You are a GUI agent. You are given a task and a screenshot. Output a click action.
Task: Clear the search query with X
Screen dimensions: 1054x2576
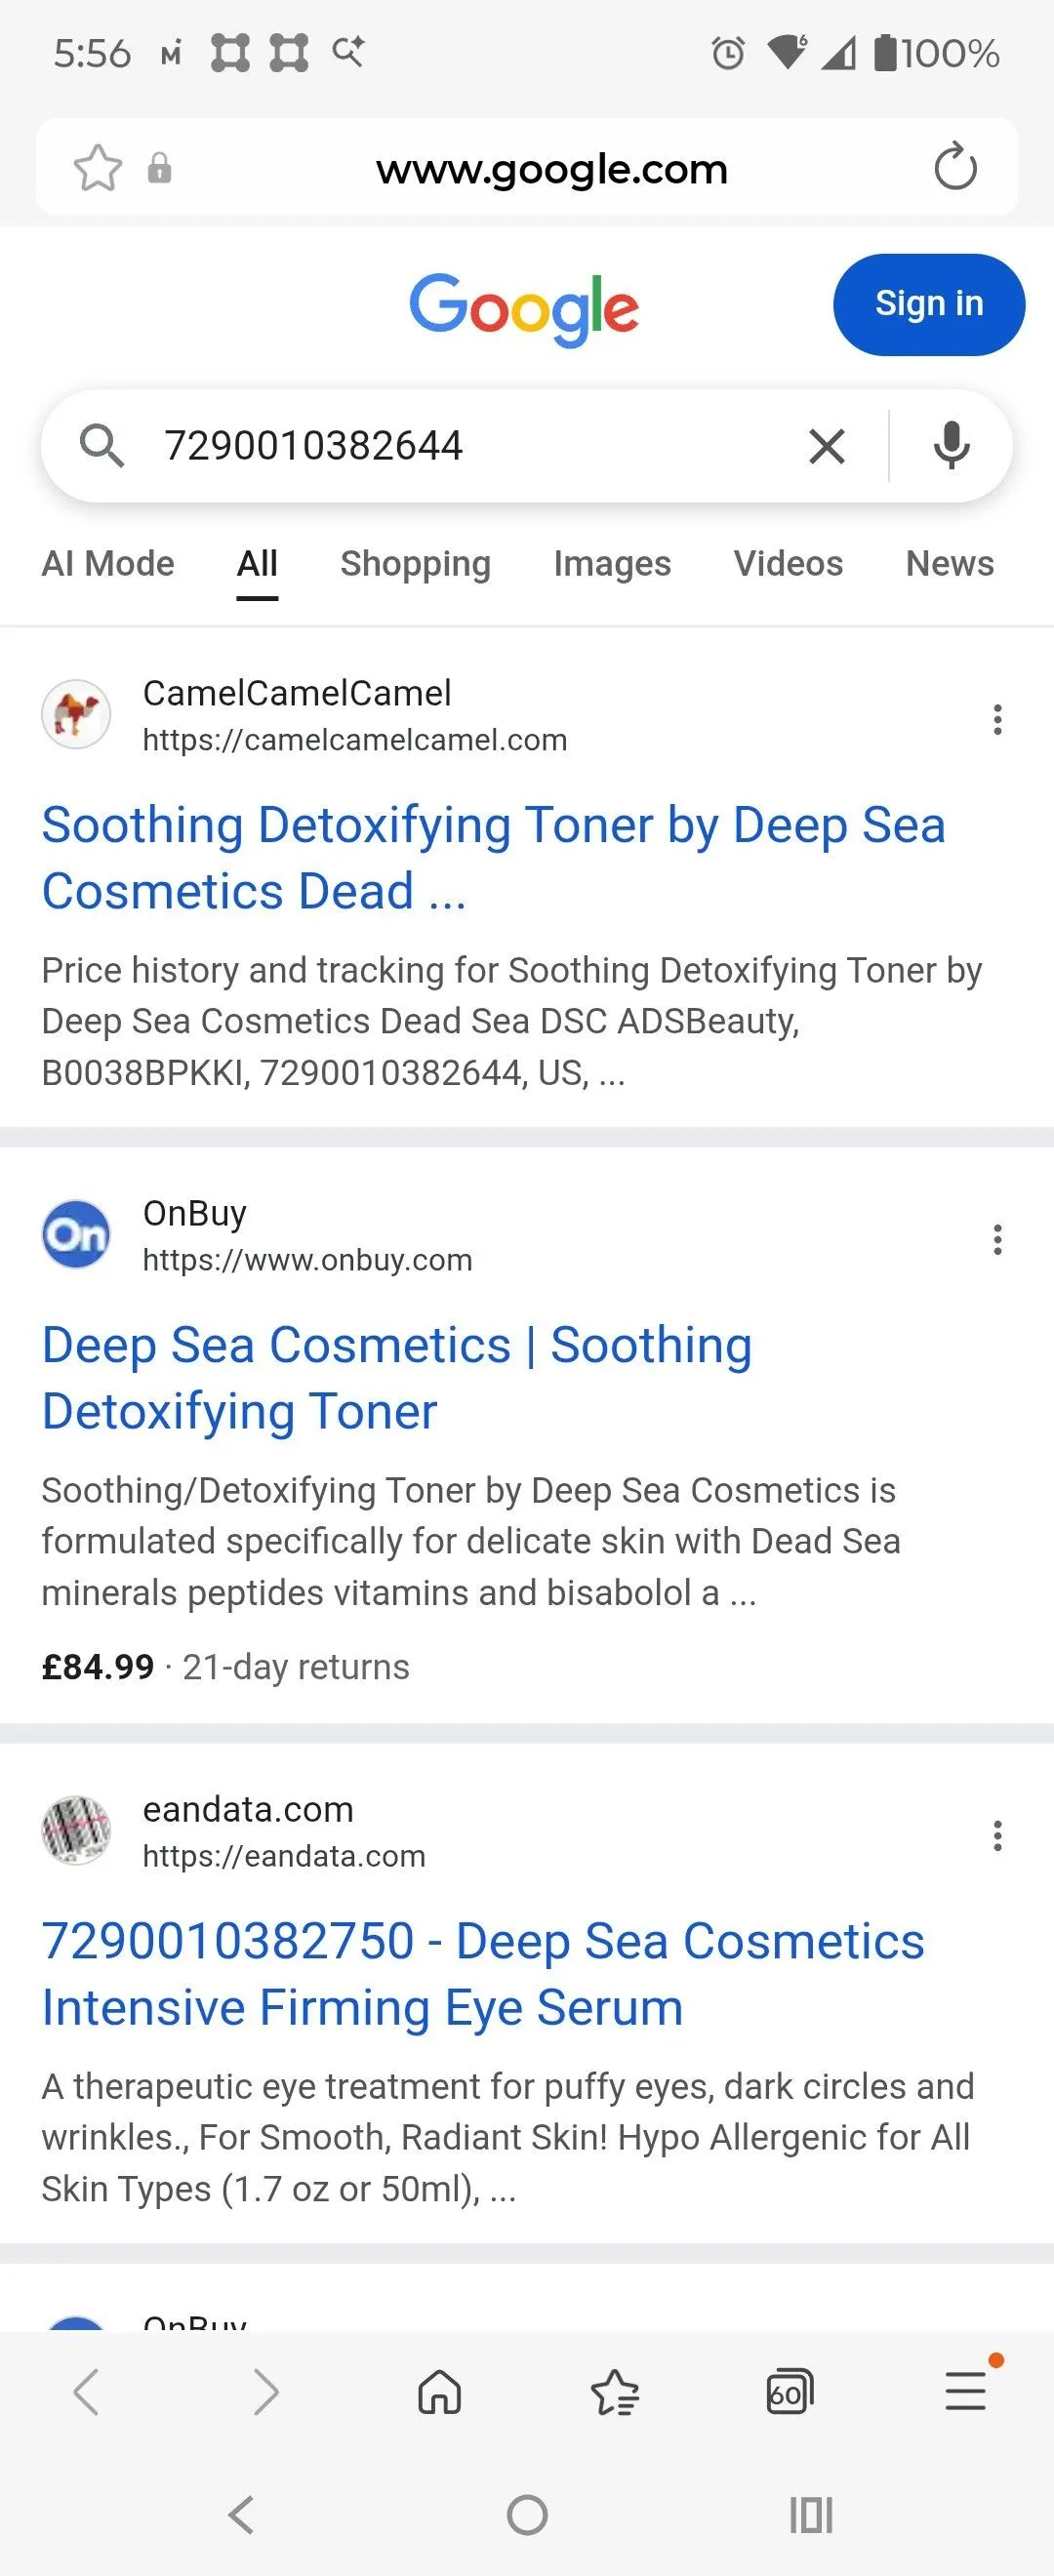[827, 446]
